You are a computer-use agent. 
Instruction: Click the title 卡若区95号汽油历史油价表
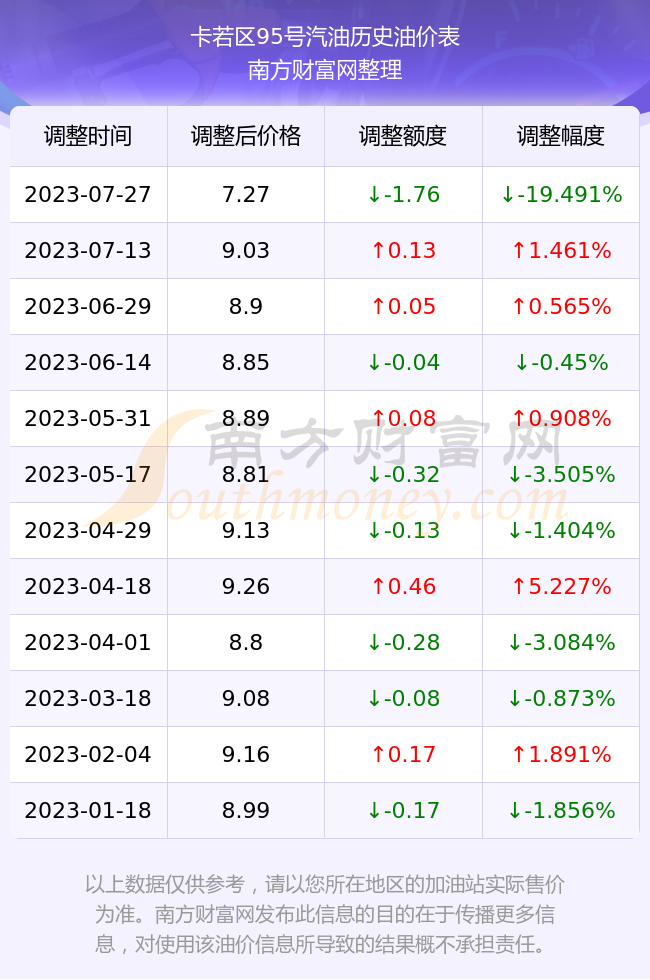point(325,37)
